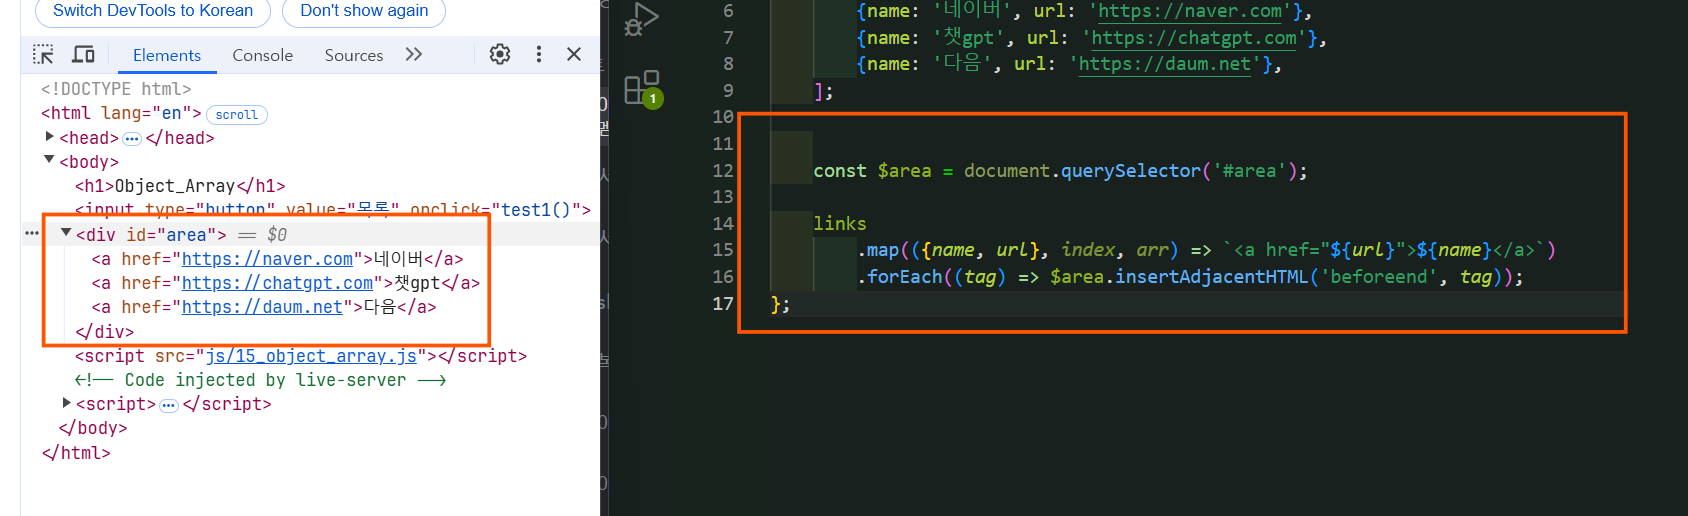Expand the bottom script element node

67,403
